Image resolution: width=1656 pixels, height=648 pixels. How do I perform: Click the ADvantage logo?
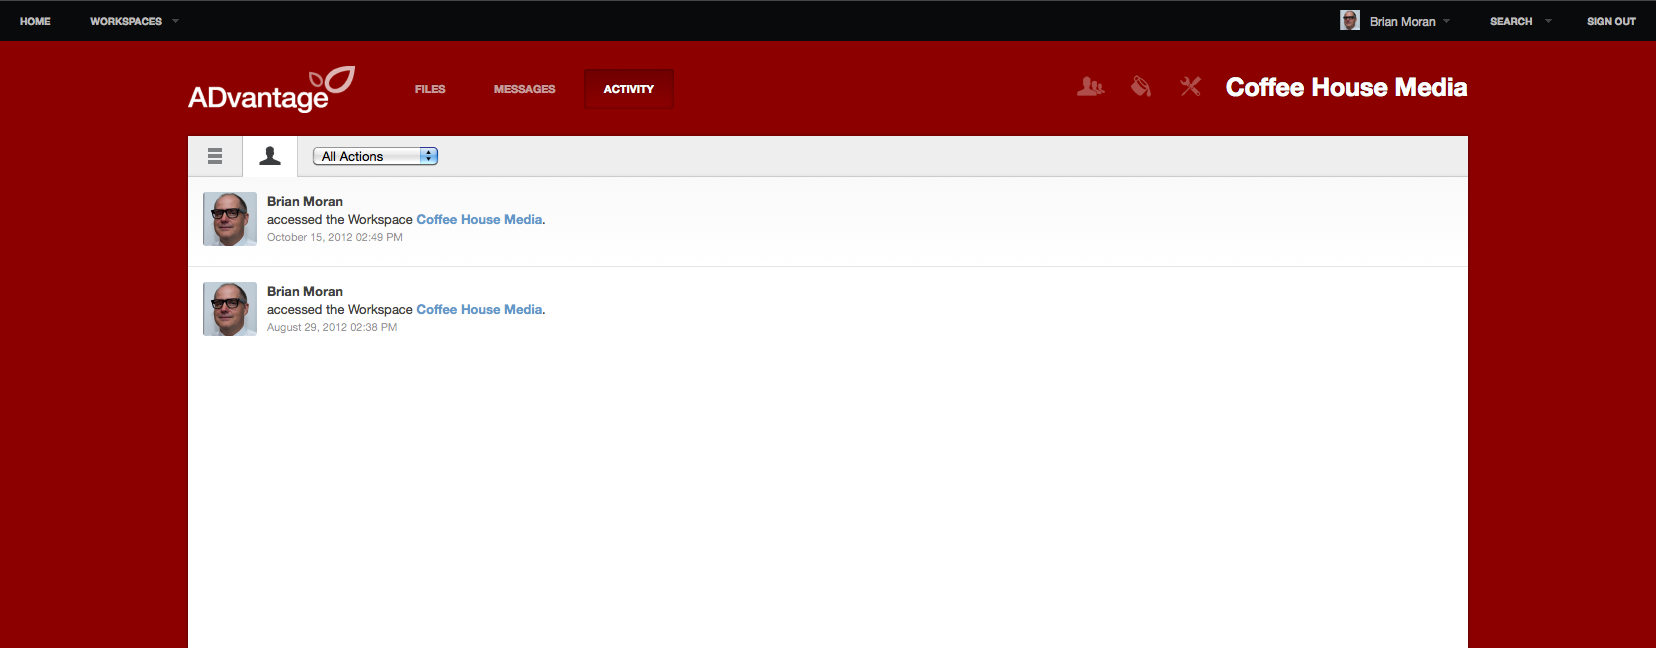pos(272,89)
